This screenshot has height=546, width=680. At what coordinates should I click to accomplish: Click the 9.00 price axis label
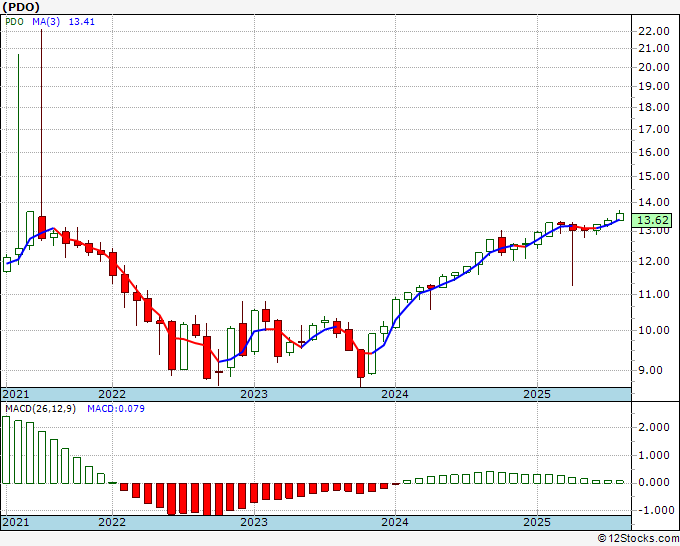pyautogui.click(x=650, y=370)
